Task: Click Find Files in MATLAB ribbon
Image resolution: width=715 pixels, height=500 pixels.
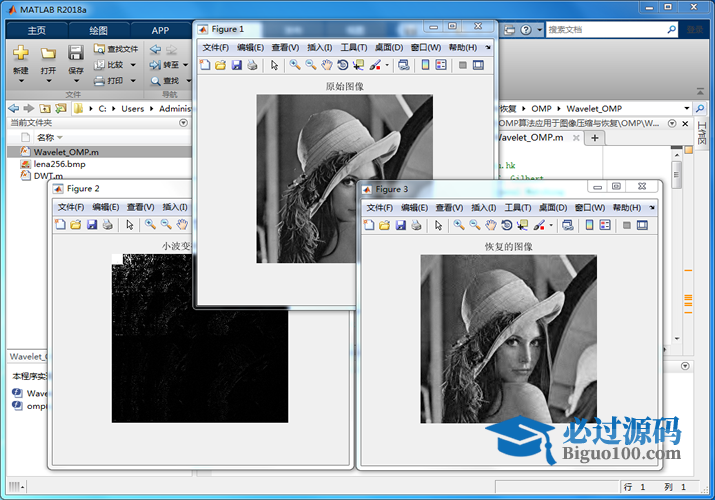Action: pyautogui.click(x=116, y=49)
